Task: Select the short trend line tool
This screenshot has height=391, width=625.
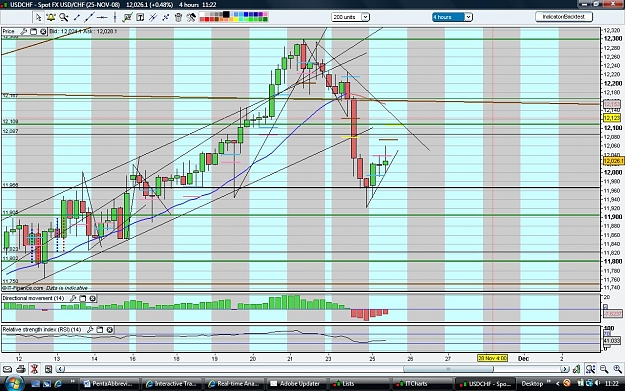Action: tap(77, 18)
